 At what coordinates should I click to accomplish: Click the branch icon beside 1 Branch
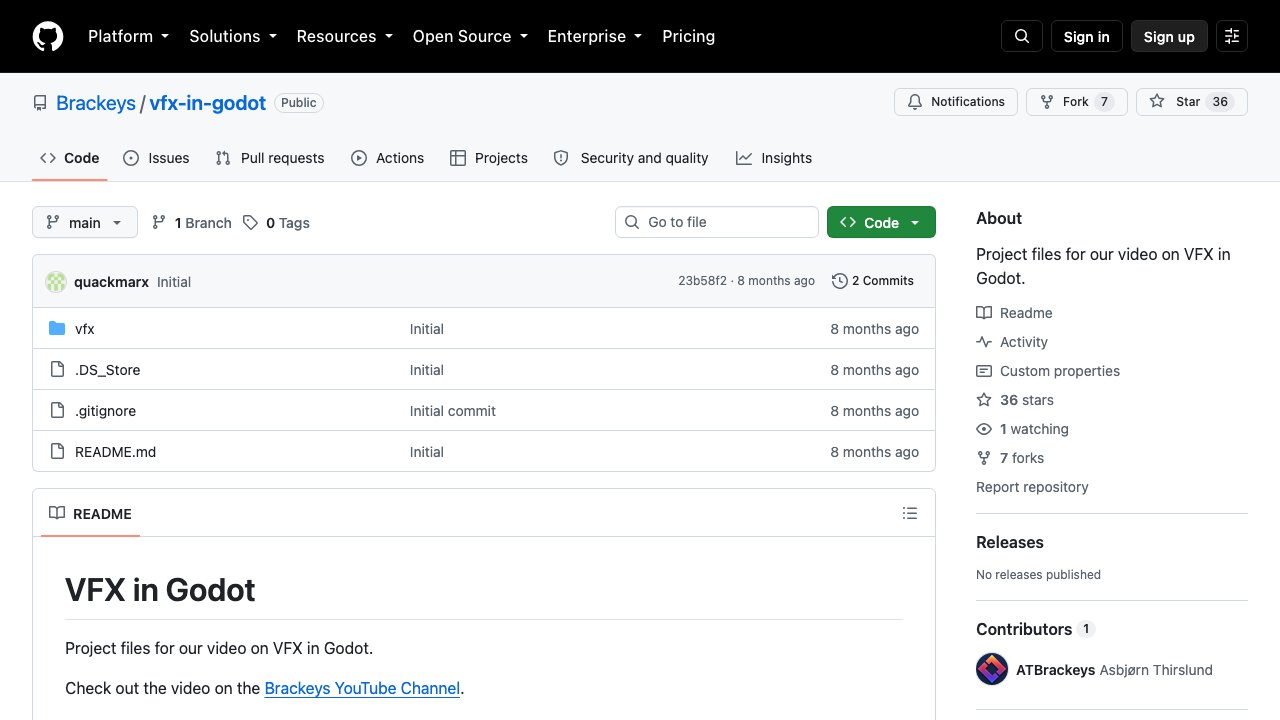tap(159, 223)
